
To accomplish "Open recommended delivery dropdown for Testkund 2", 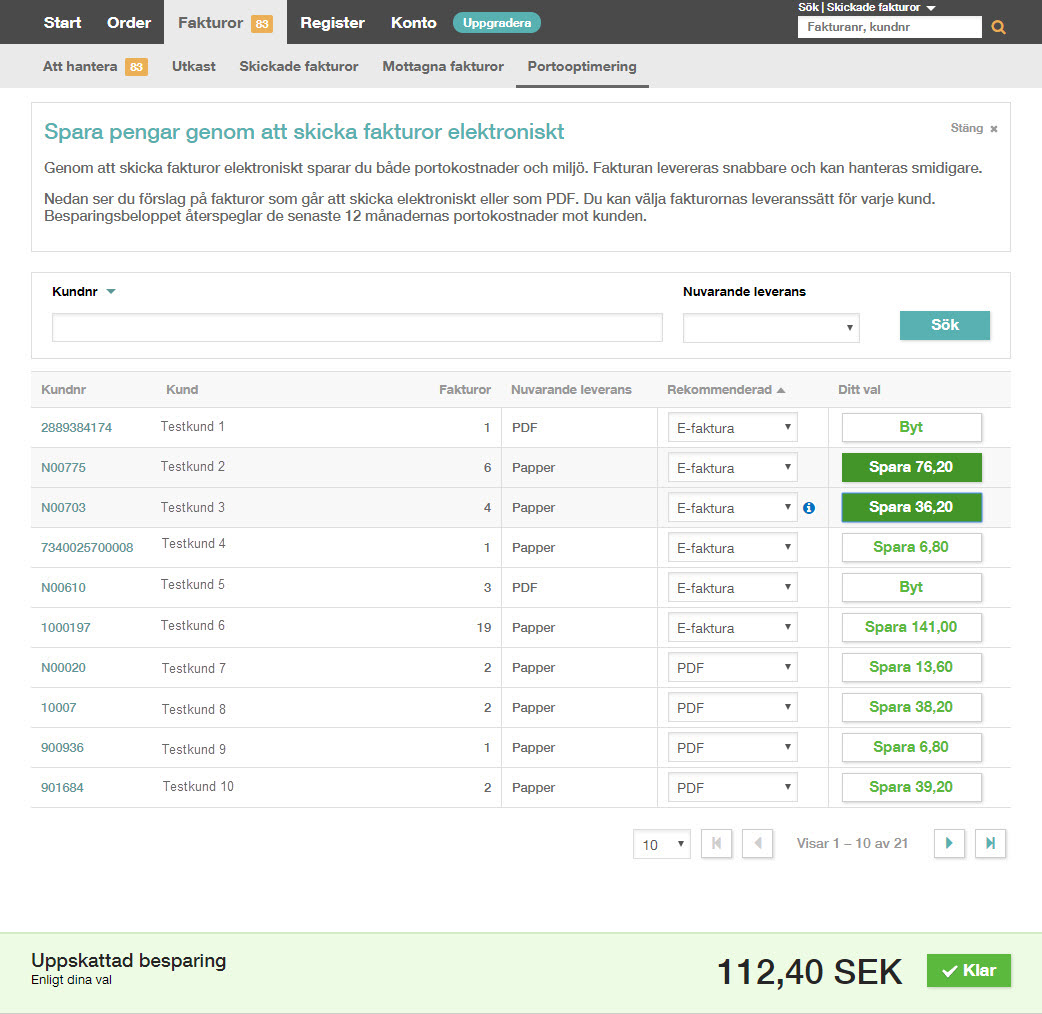I will (x=732, y=468).
